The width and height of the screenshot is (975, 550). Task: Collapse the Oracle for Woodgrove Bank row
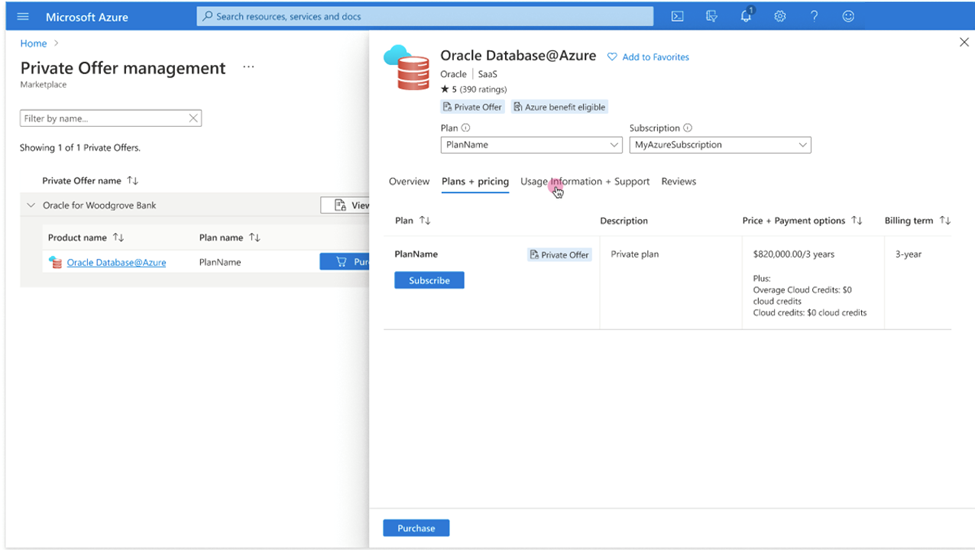tap(30, 205)
